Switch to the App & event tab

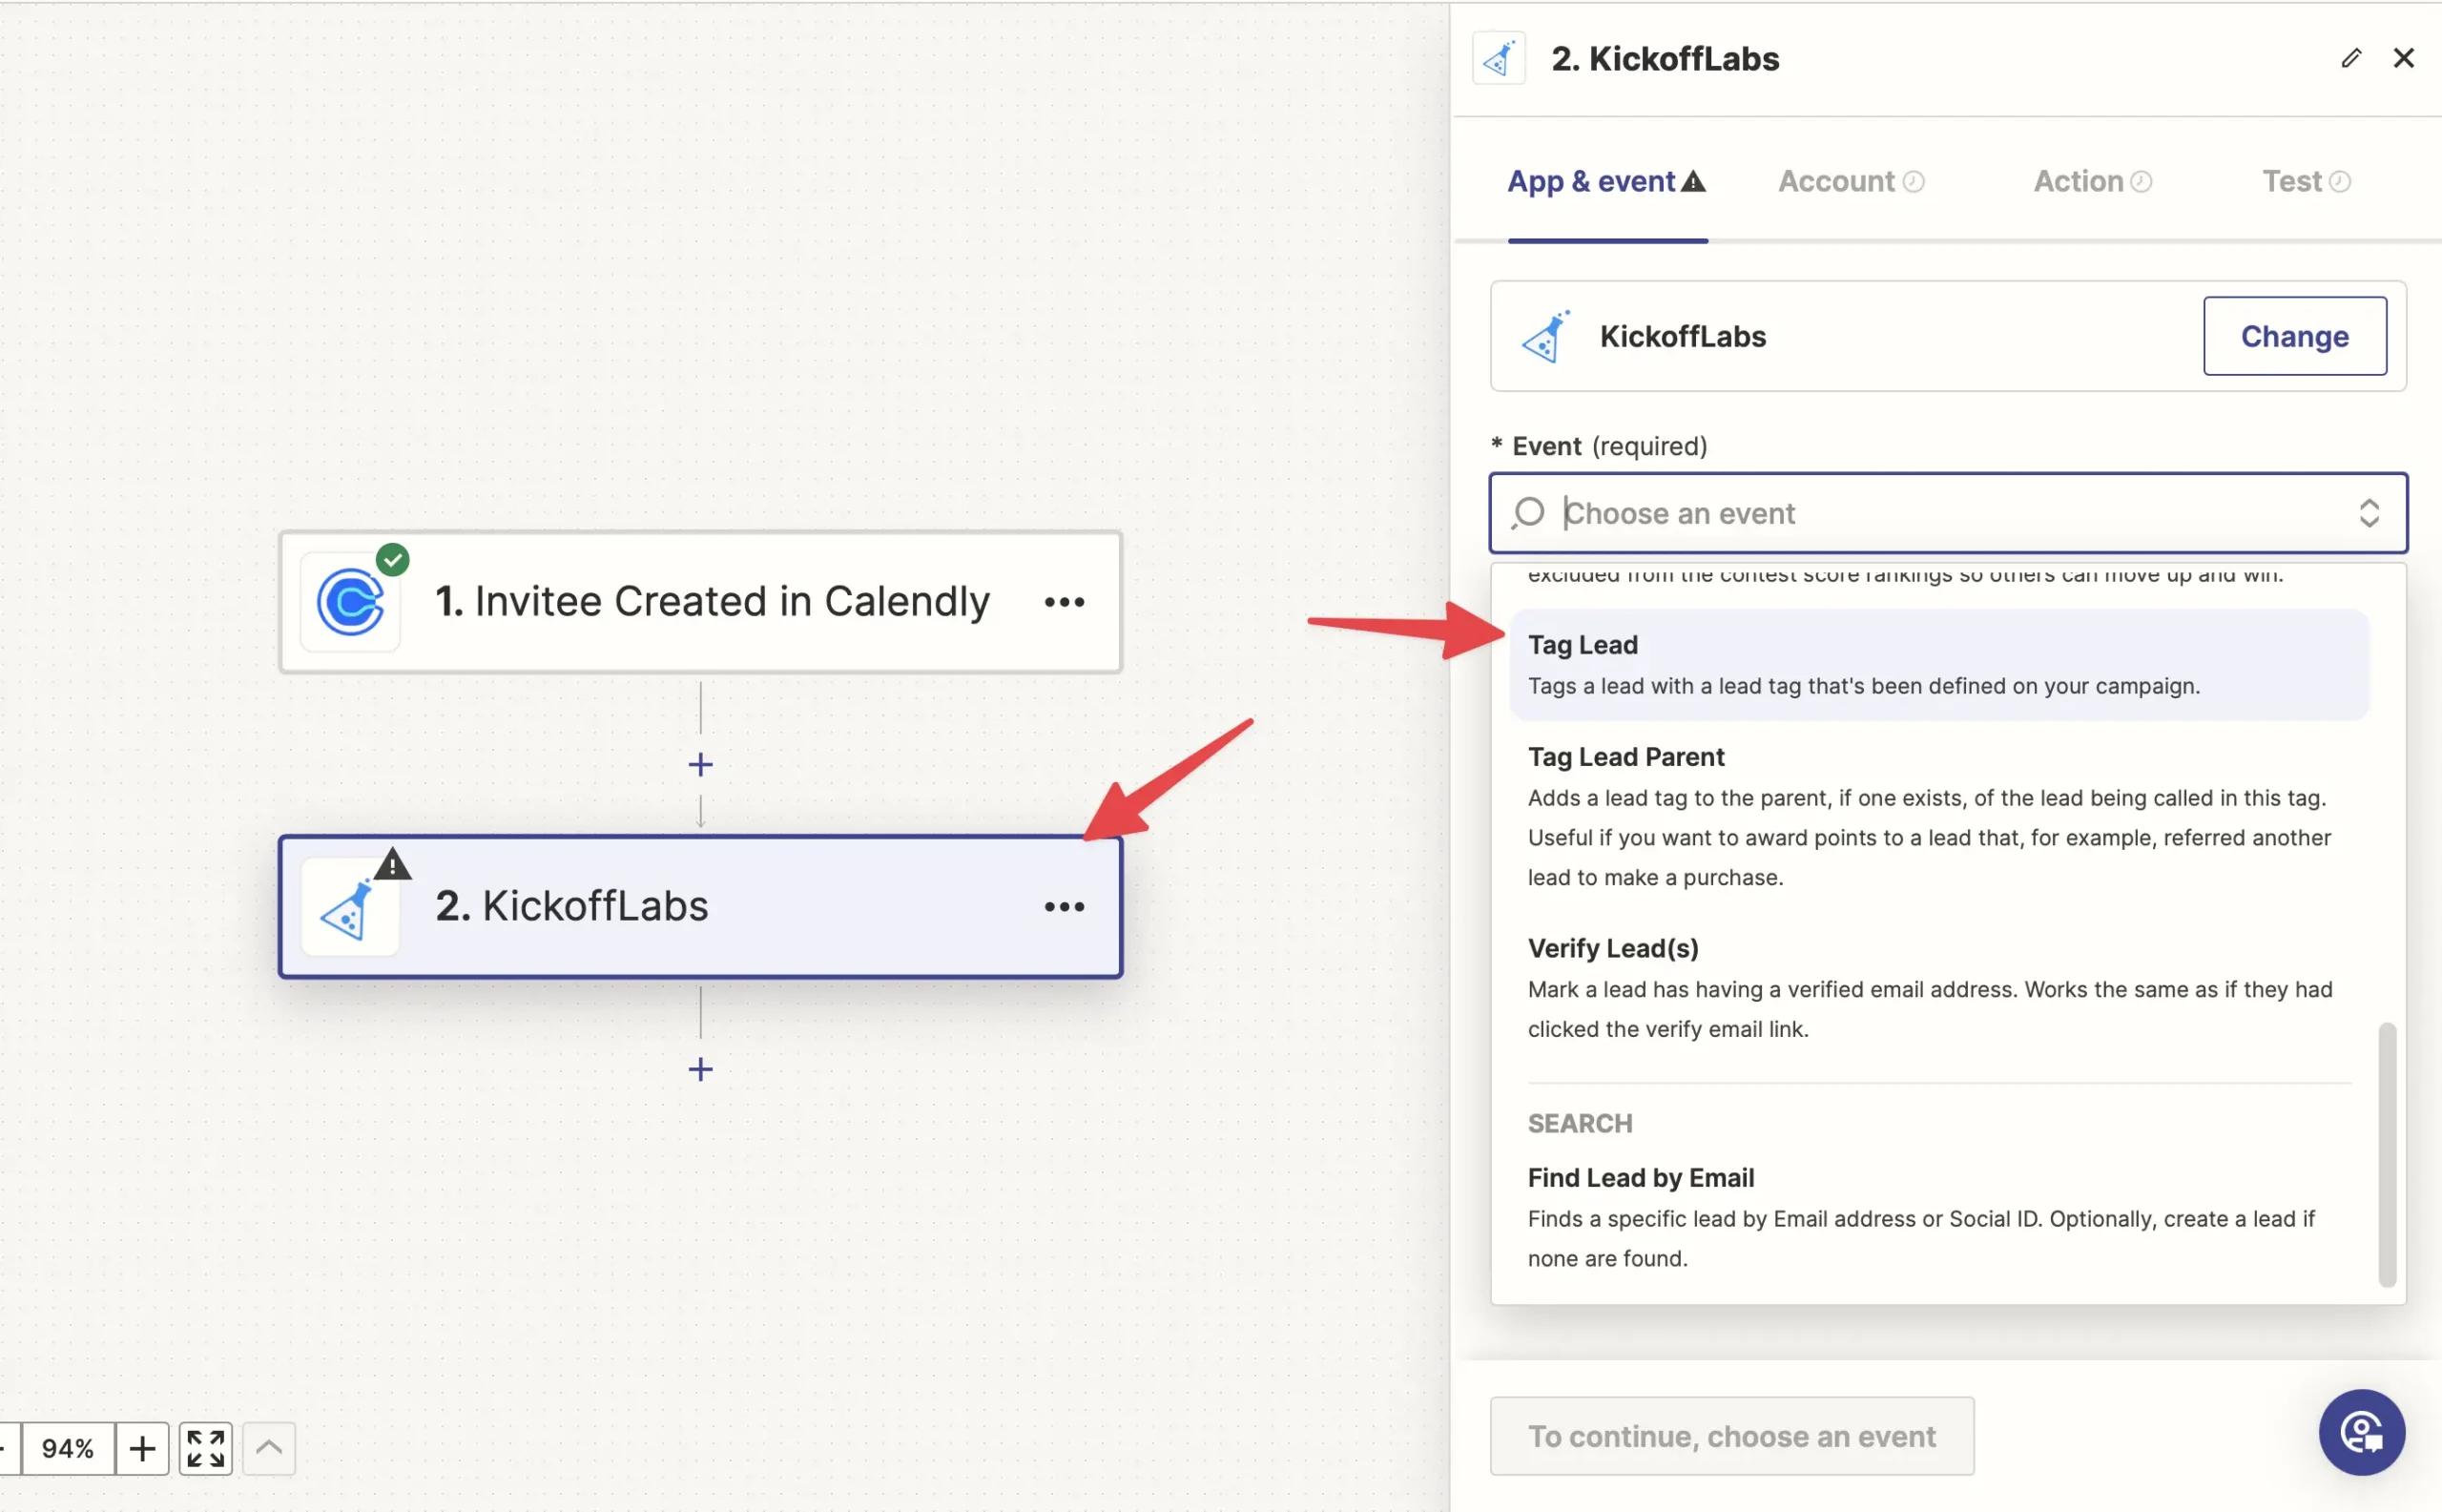click(x=1606, y=181)
